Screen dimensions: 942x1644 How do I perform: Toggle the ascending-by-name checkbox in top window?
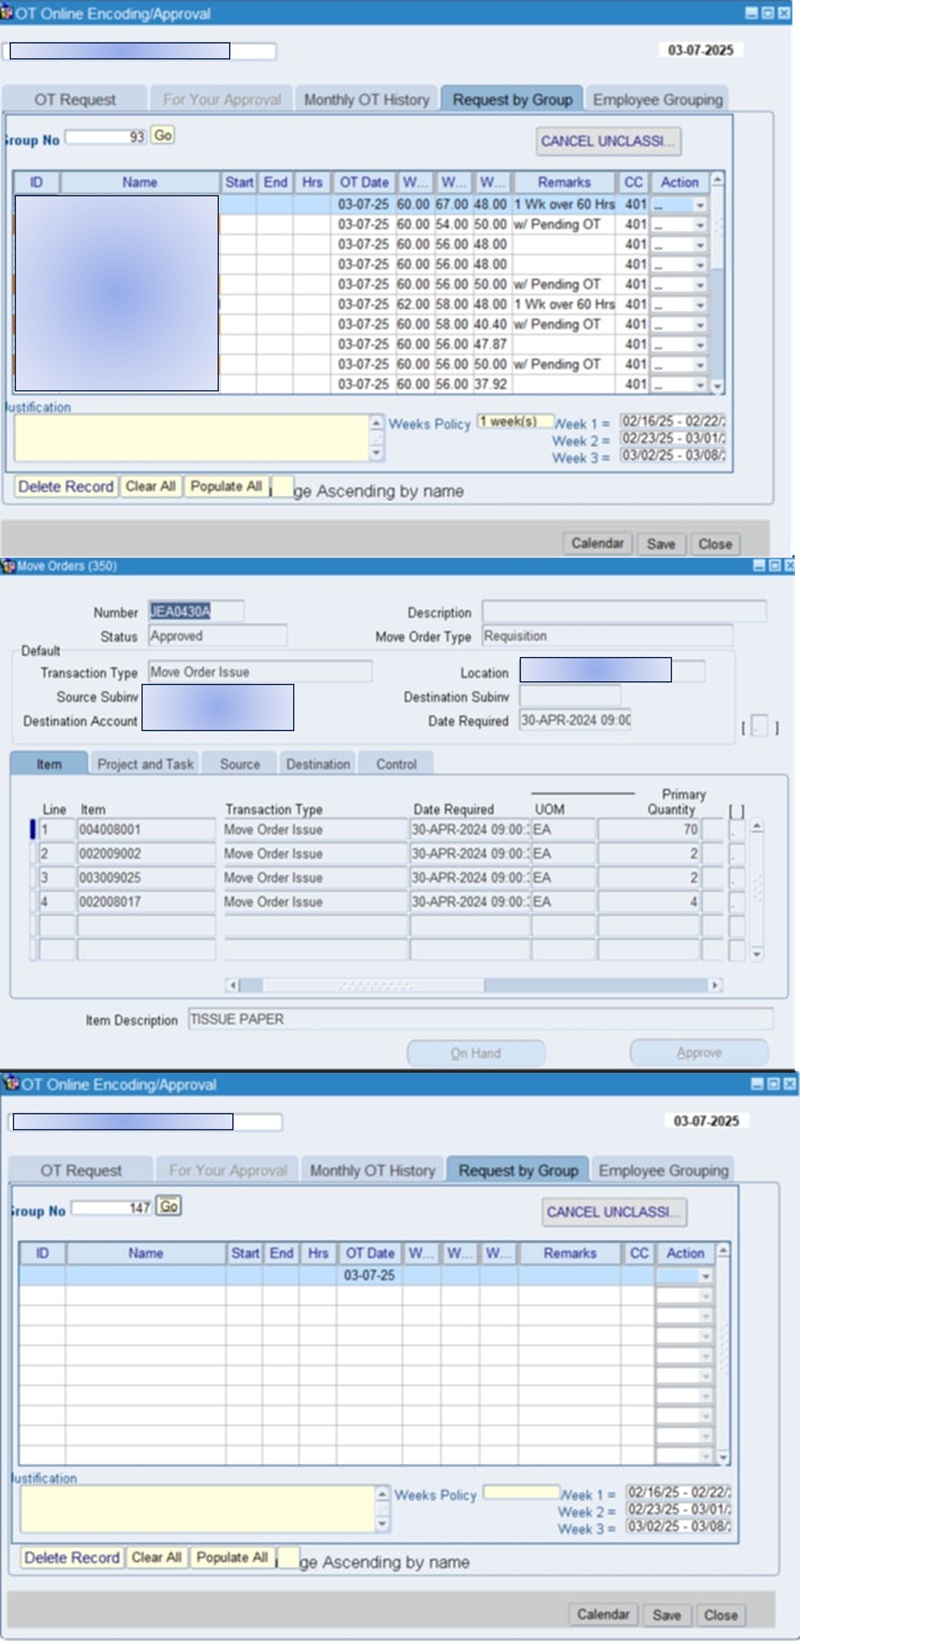[283, 487]
